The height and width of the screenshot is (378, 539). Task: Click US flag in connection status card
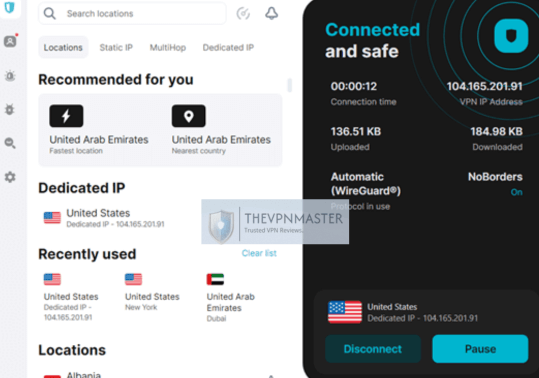[345, 312]
